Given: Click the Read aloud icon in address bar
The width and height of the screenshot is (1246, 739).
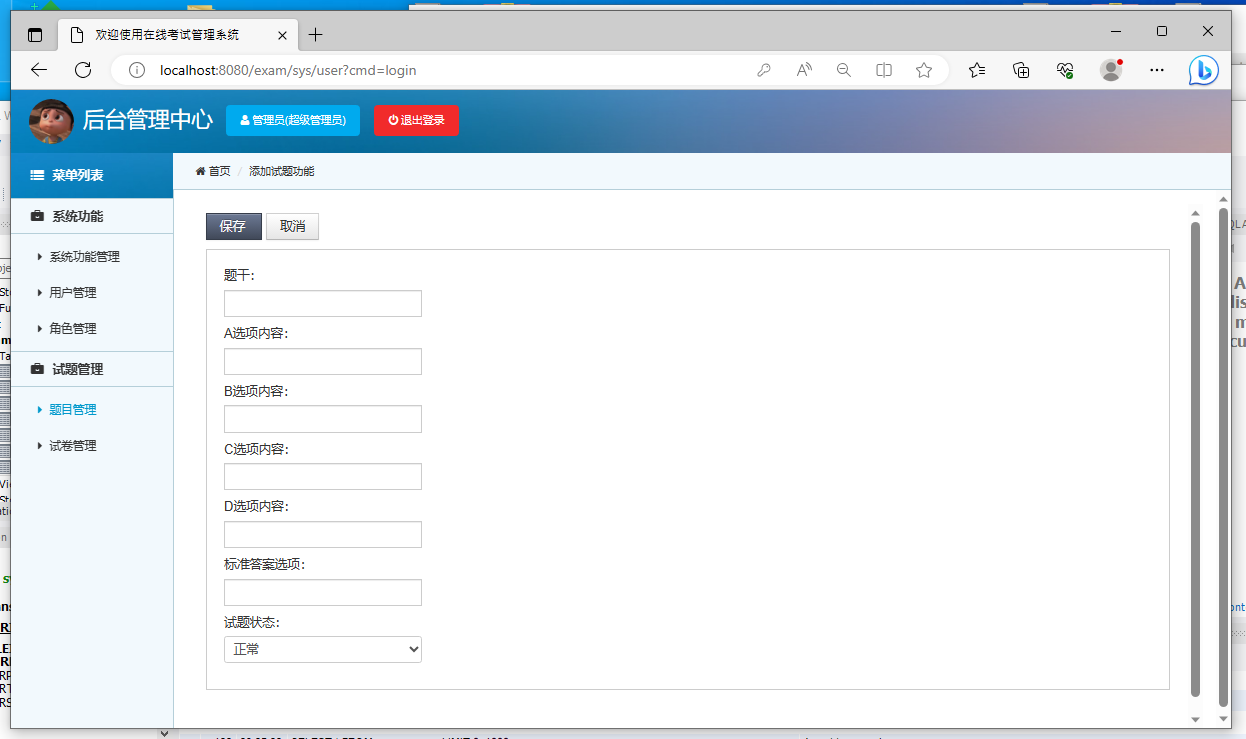Looking at the screenshot, I should pyautogui.click(x=803, y=70).
